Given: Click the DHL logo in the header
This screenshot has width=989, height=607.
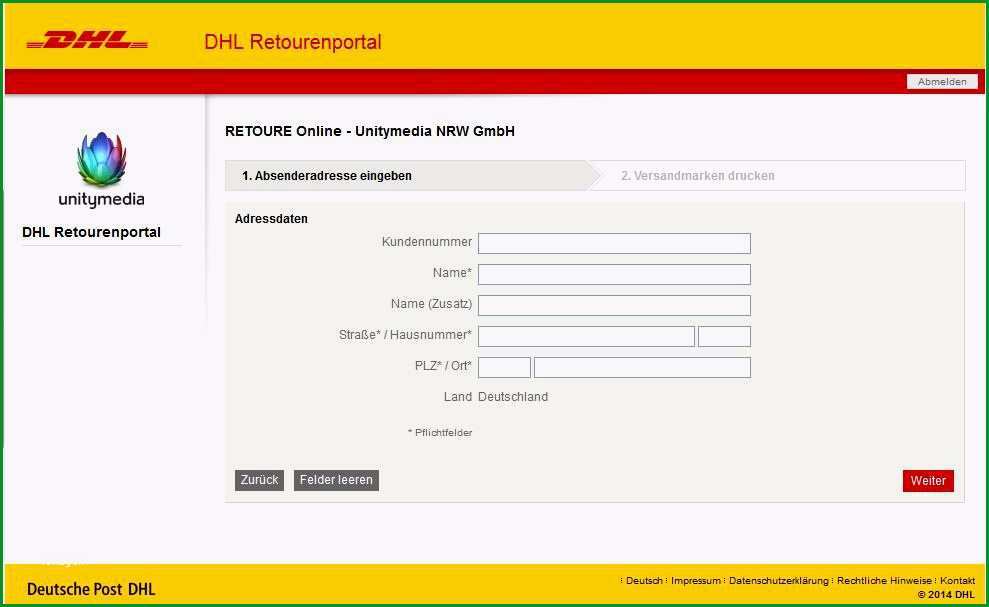Looking at the screenshot, I should point(87,40).
